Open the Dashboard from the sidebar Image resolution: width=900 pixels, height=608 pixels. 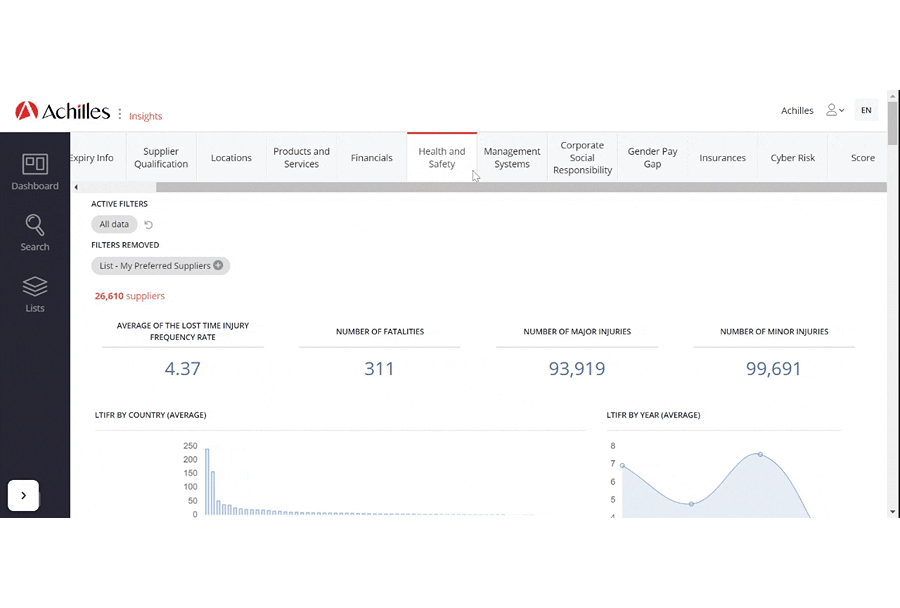(x=35, y=171)
